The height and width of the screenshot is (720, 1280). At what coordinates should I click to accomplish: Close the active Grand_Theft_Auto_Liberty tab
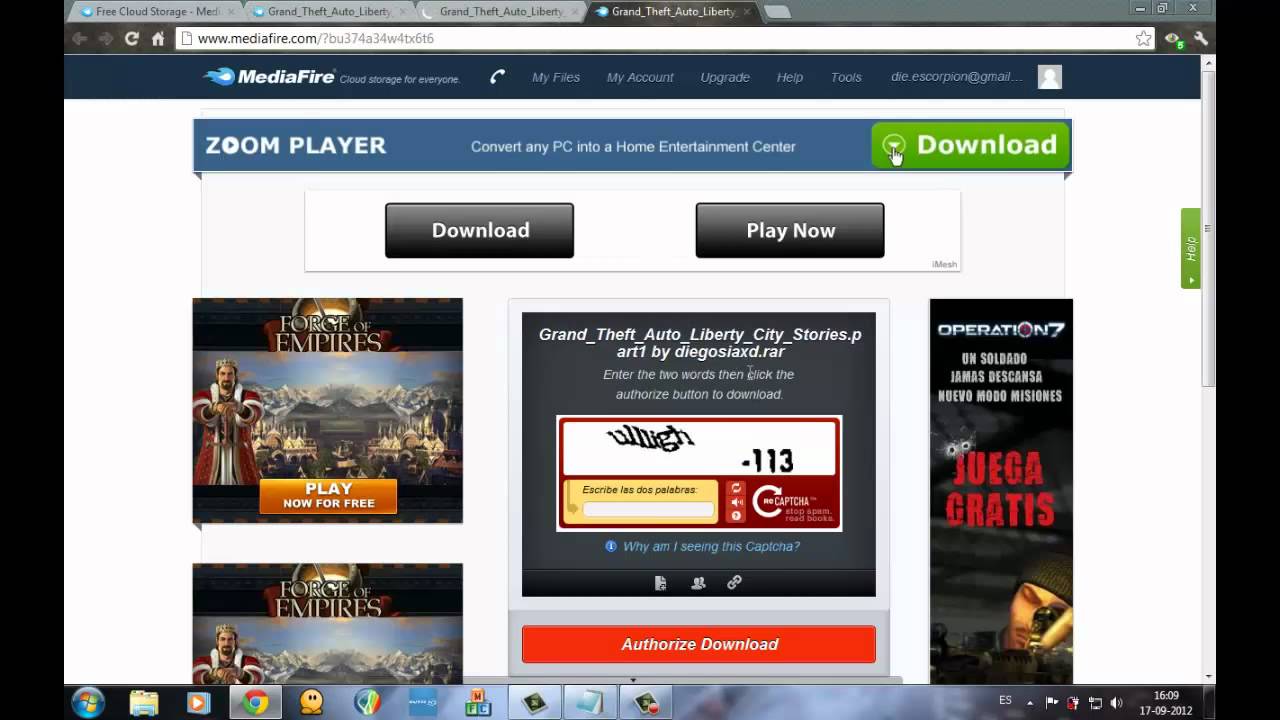[x=746, y=12]
